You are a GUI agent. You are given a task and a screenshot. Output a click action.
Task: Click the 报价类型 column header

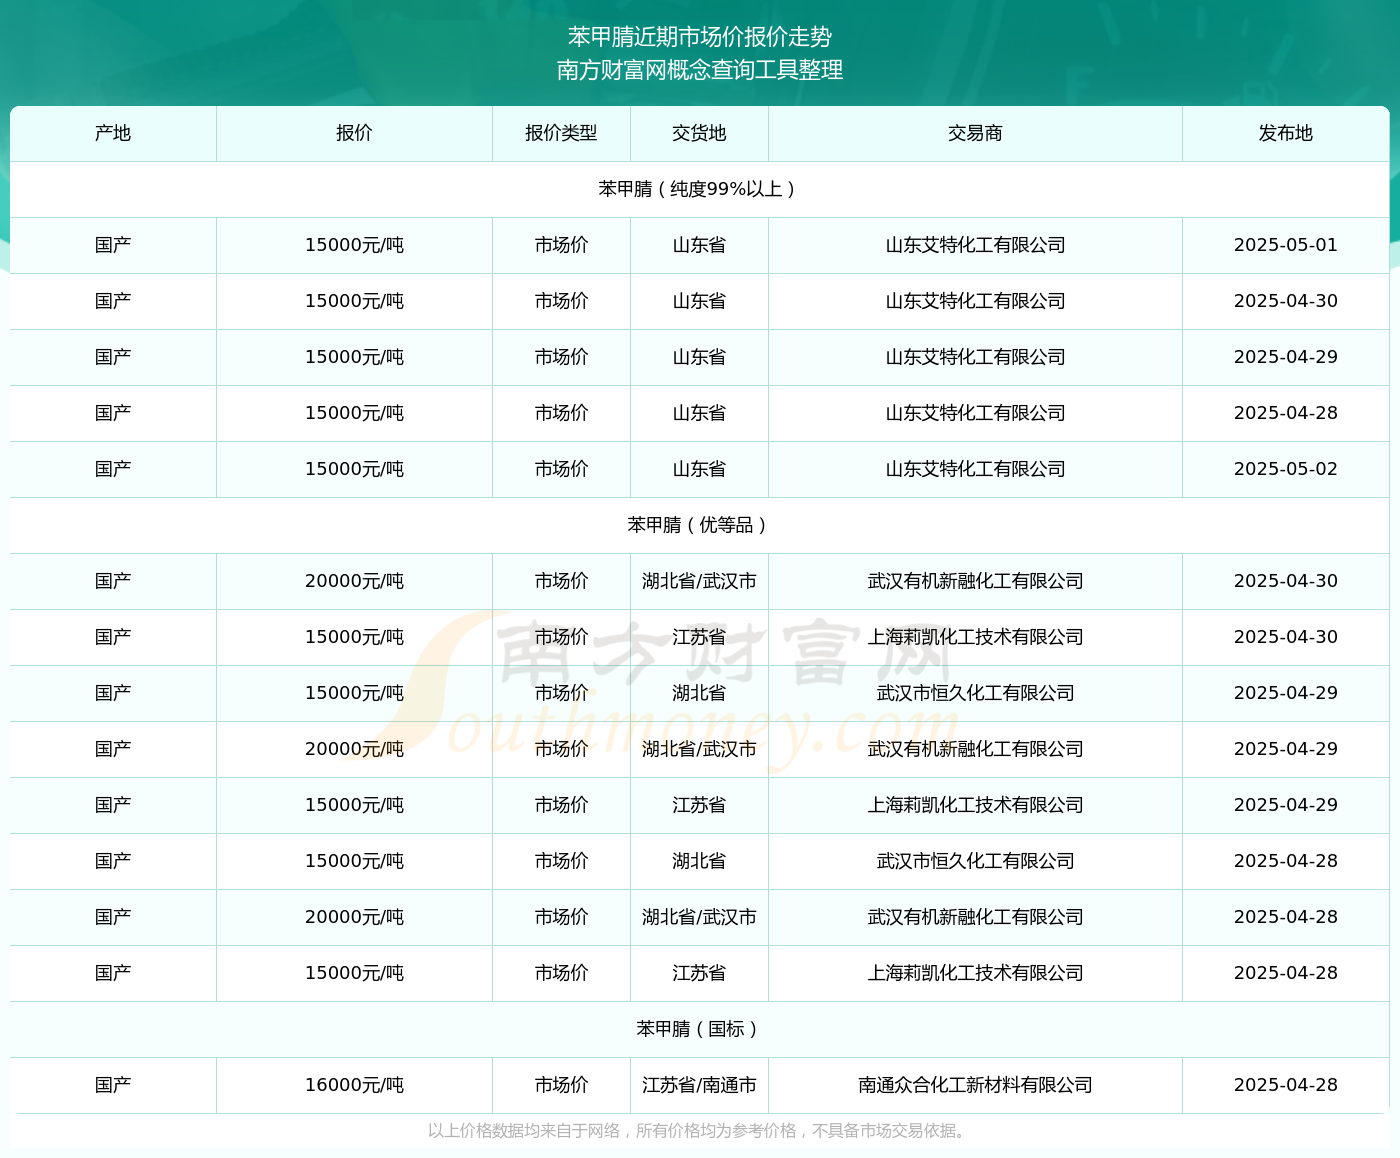(561, 133)
